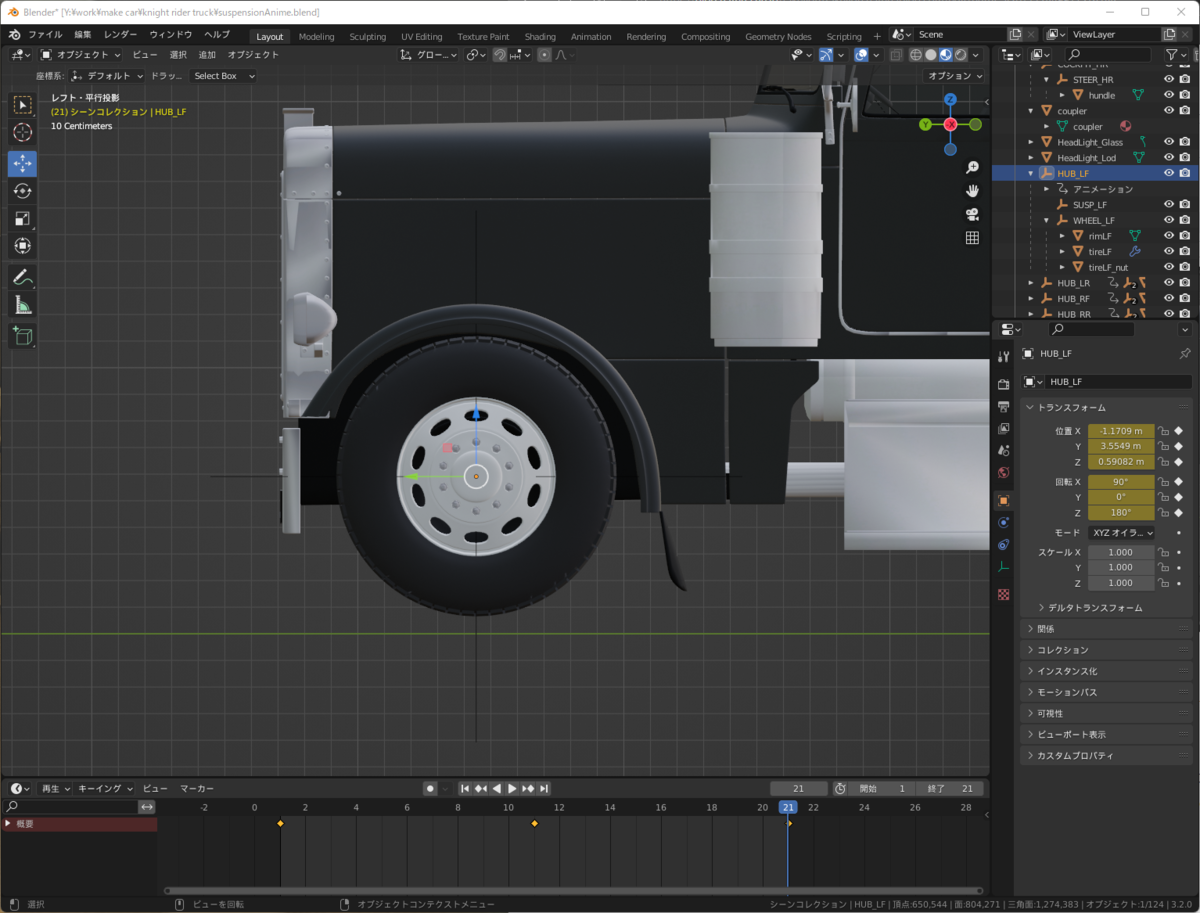
Task: Select the Annotate pencil tool
Action: click(22, 277)
